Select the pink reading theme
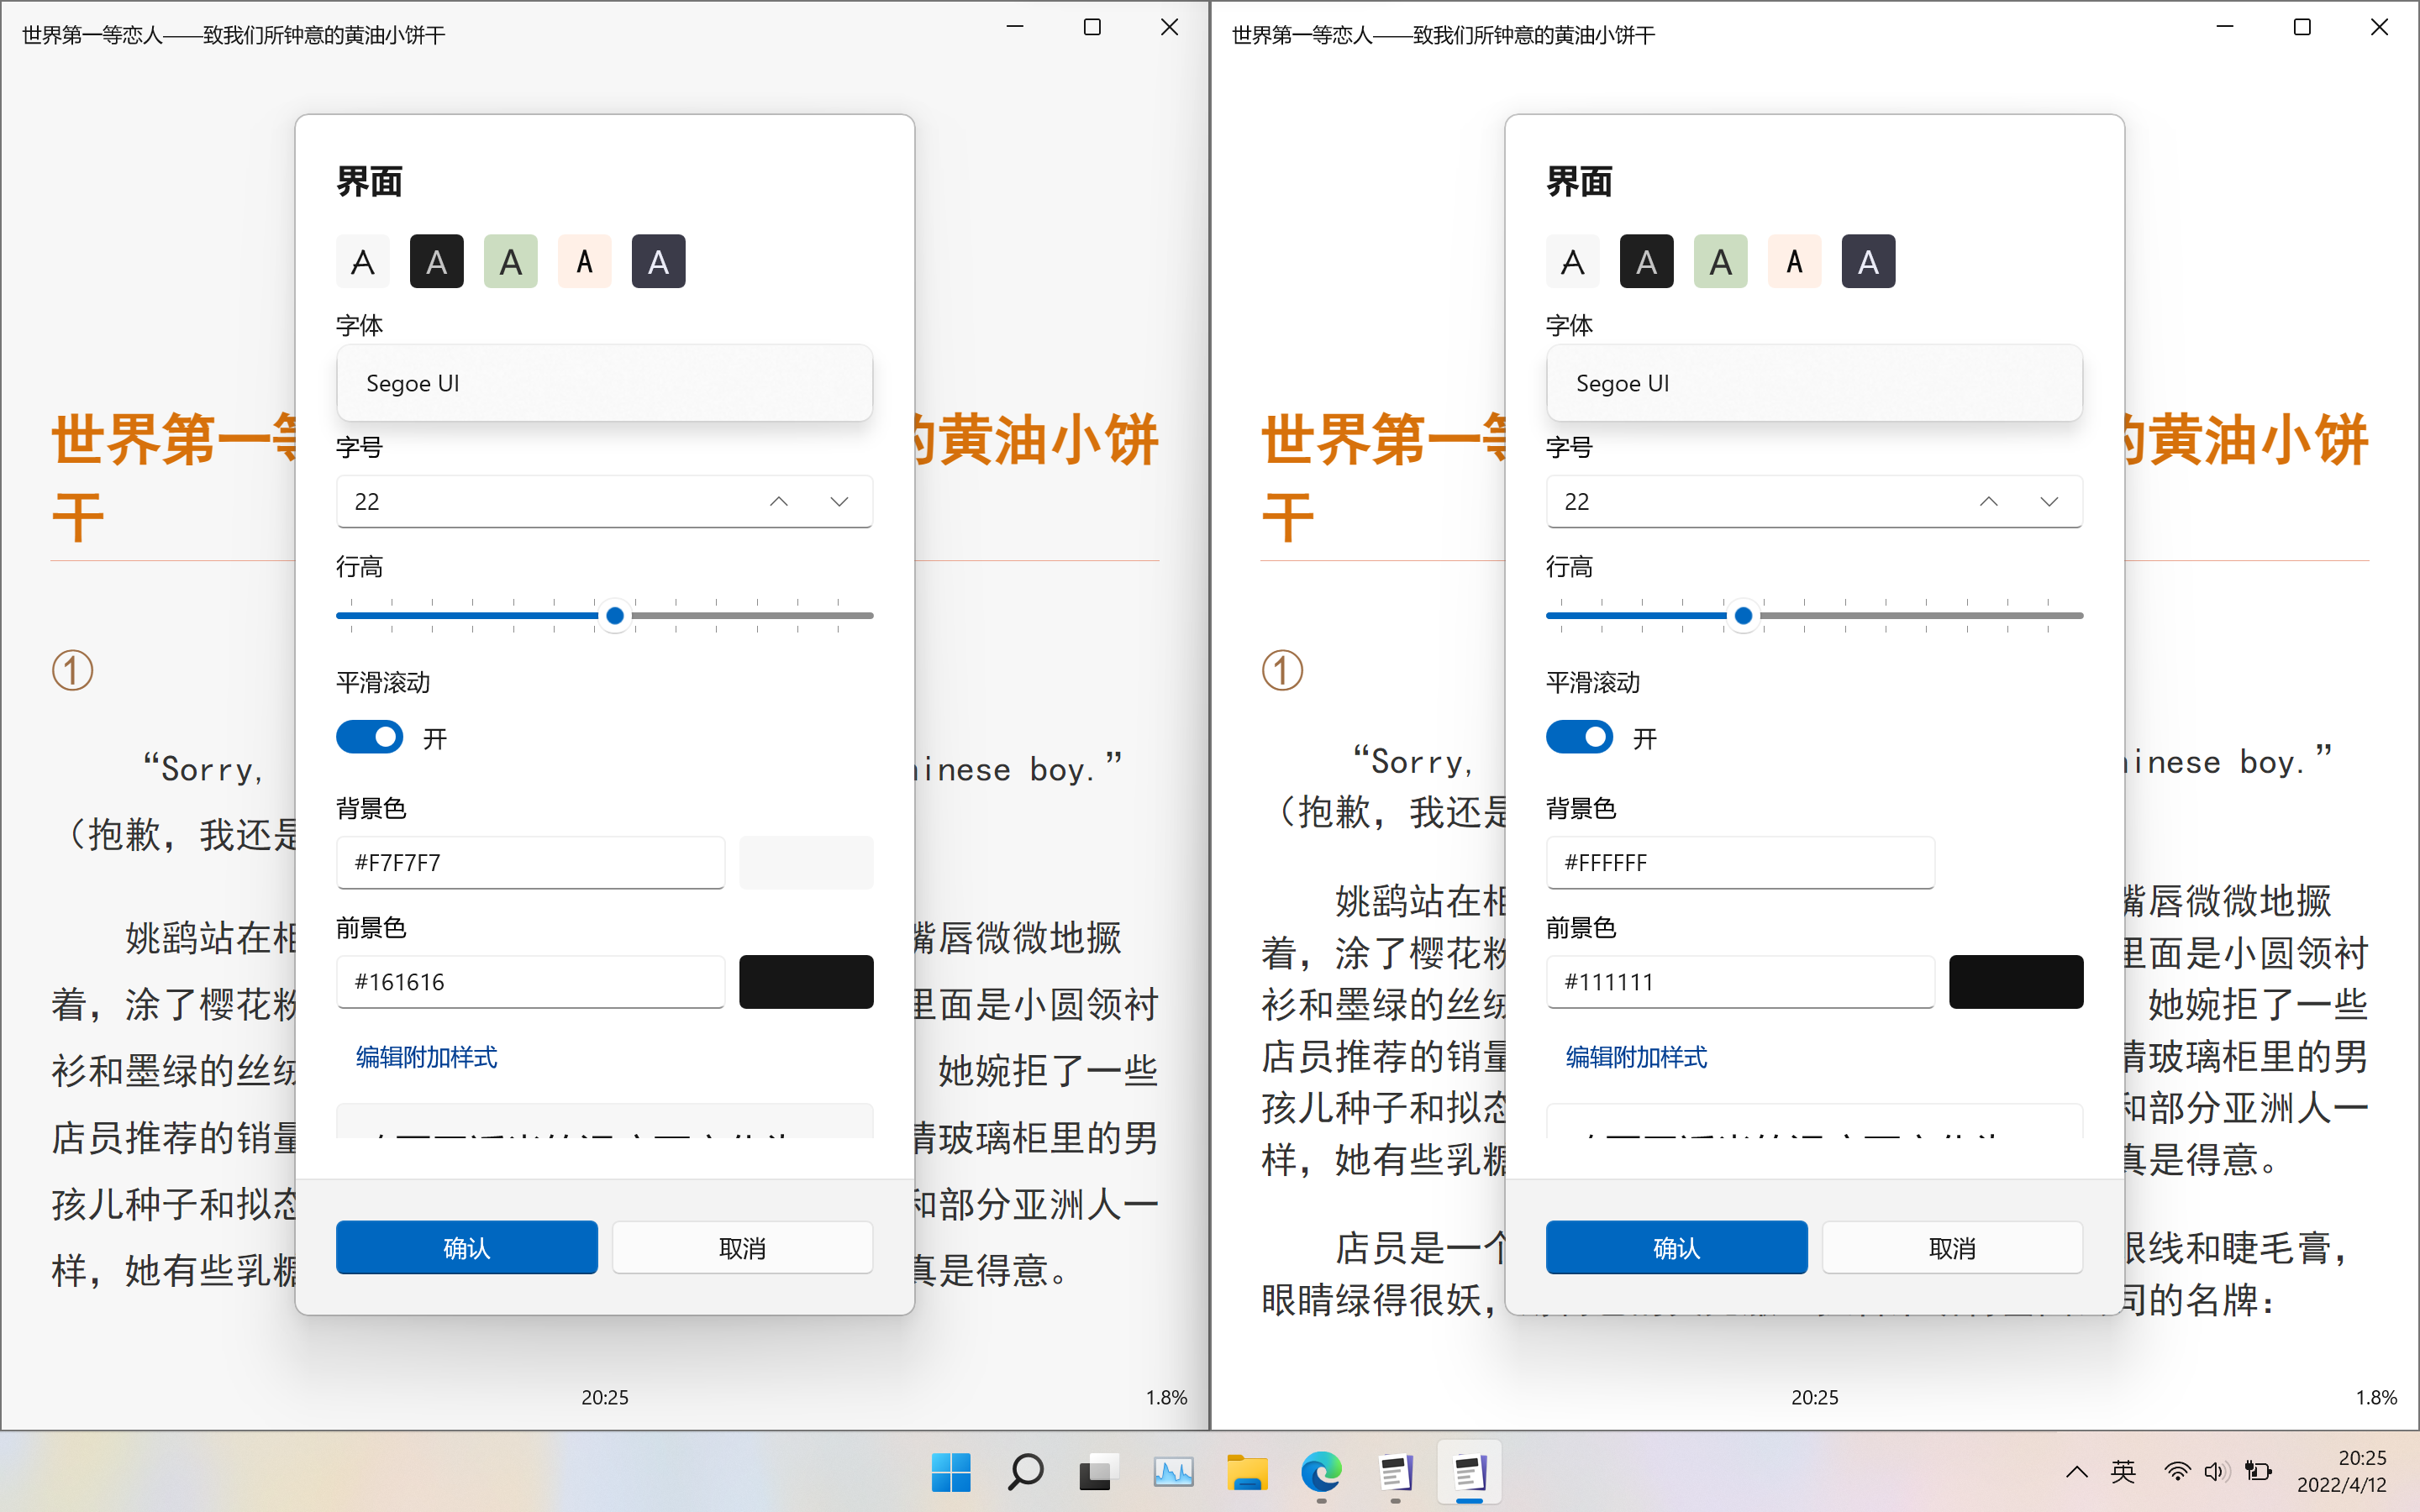This screenshot has width=2420, height=1512. (584, 261)
